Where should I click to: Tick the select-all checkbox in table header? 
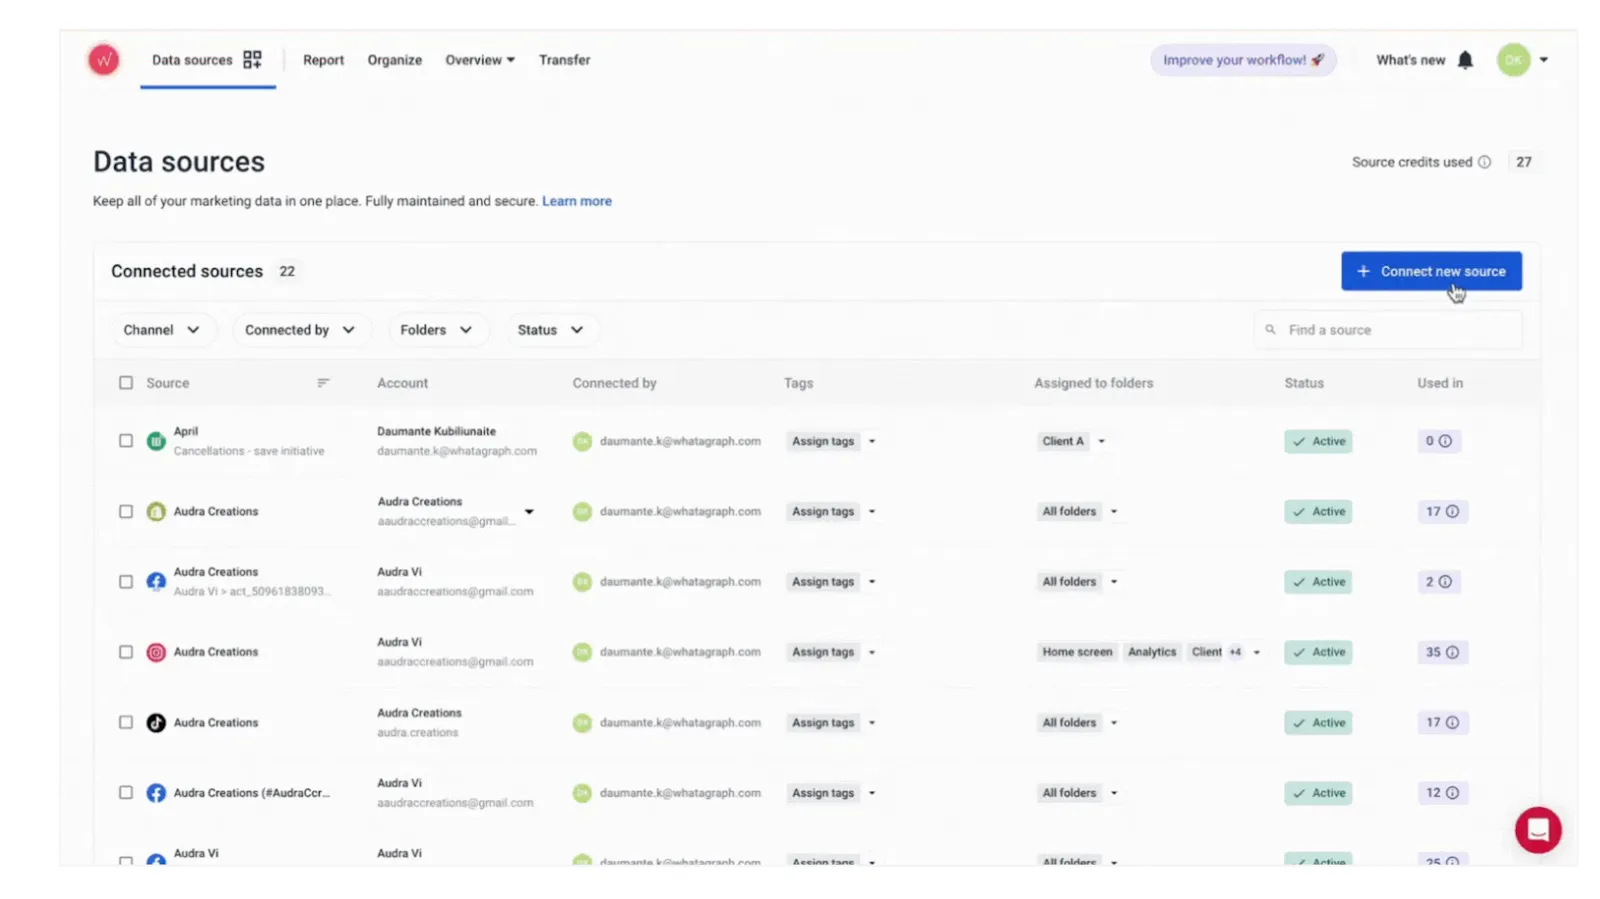pos(126,383)
